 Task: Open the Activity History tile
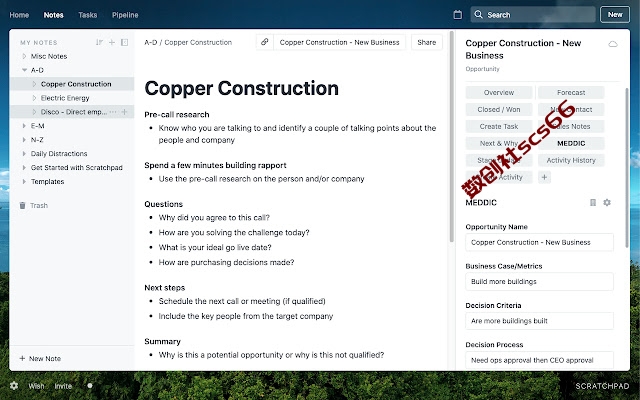[571, 160]
